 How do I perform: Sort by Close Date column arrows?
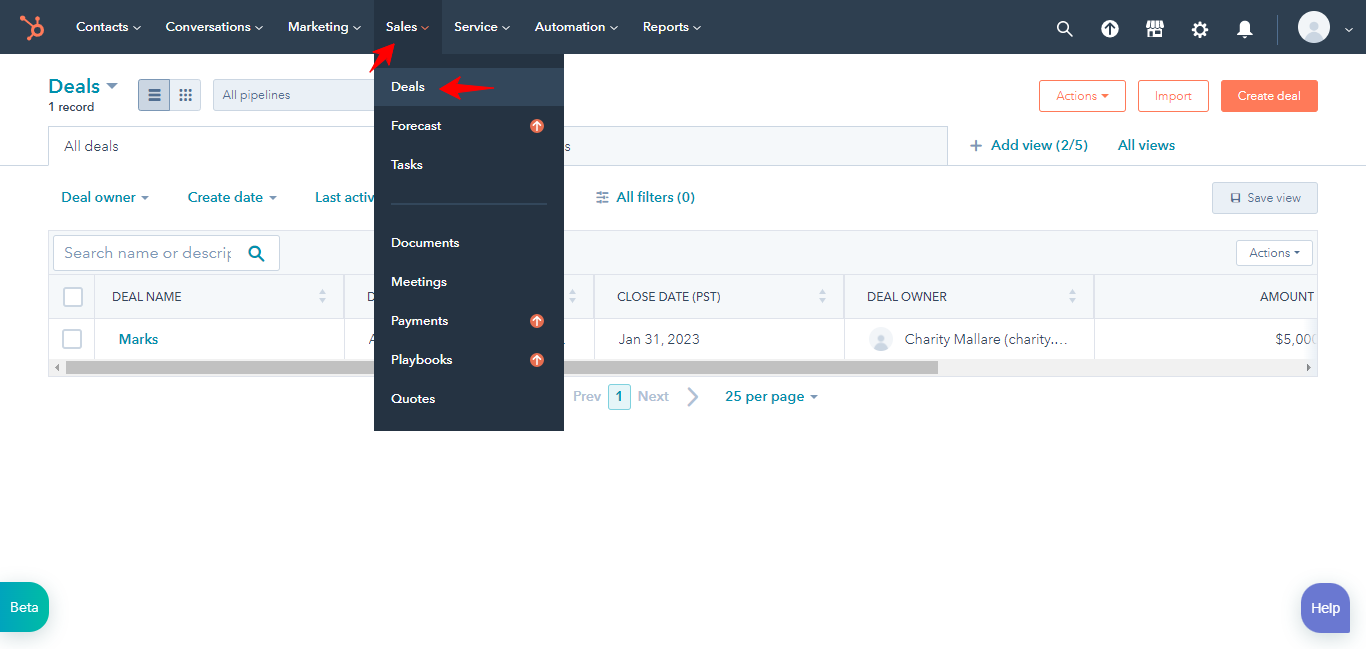822,296
